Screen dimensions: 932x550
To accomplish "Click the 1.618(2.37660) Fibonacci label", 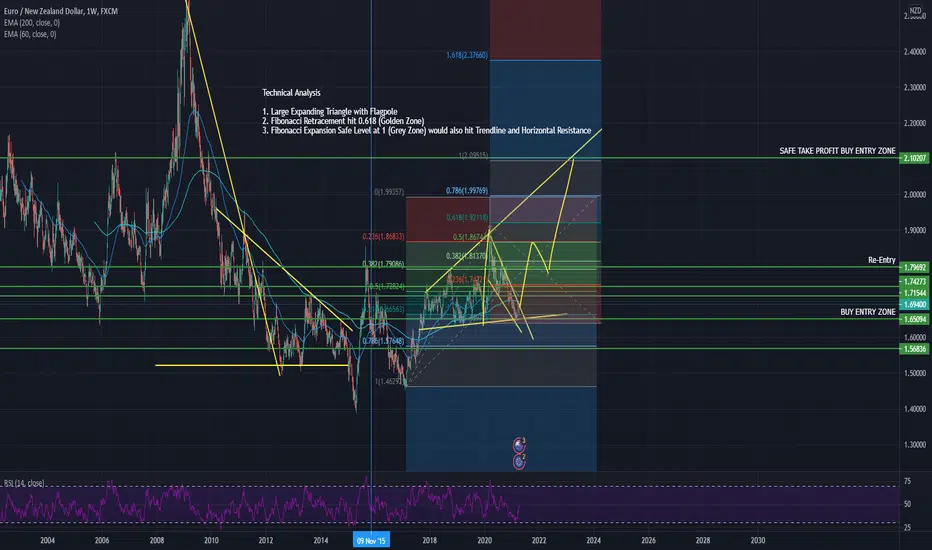I will [467, 55].
